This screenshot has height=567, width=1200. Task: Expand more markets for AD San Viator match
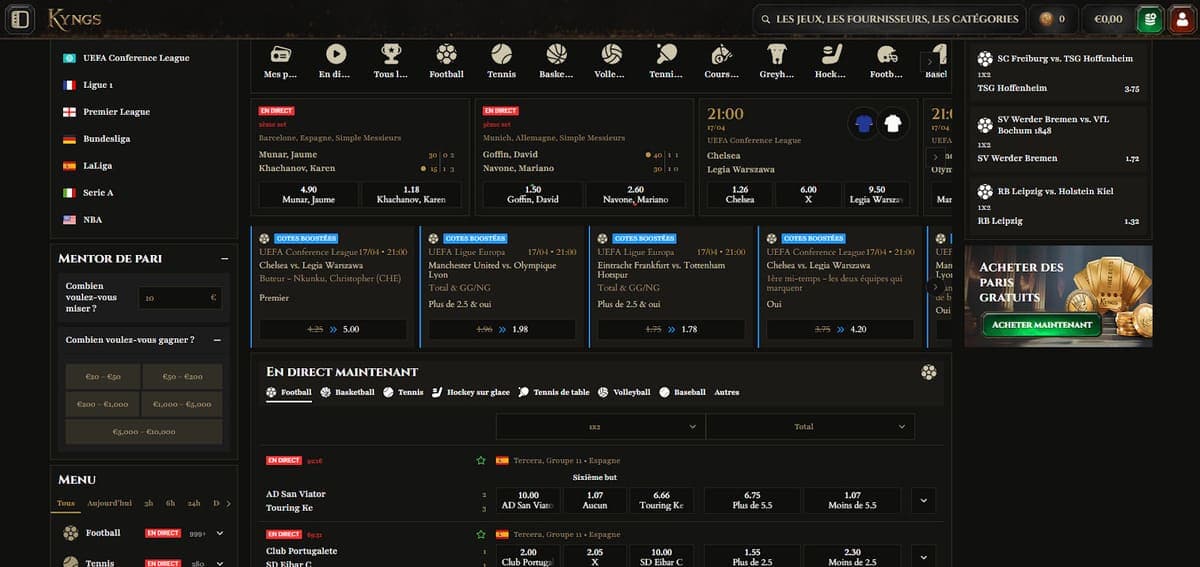pos(923,500)
